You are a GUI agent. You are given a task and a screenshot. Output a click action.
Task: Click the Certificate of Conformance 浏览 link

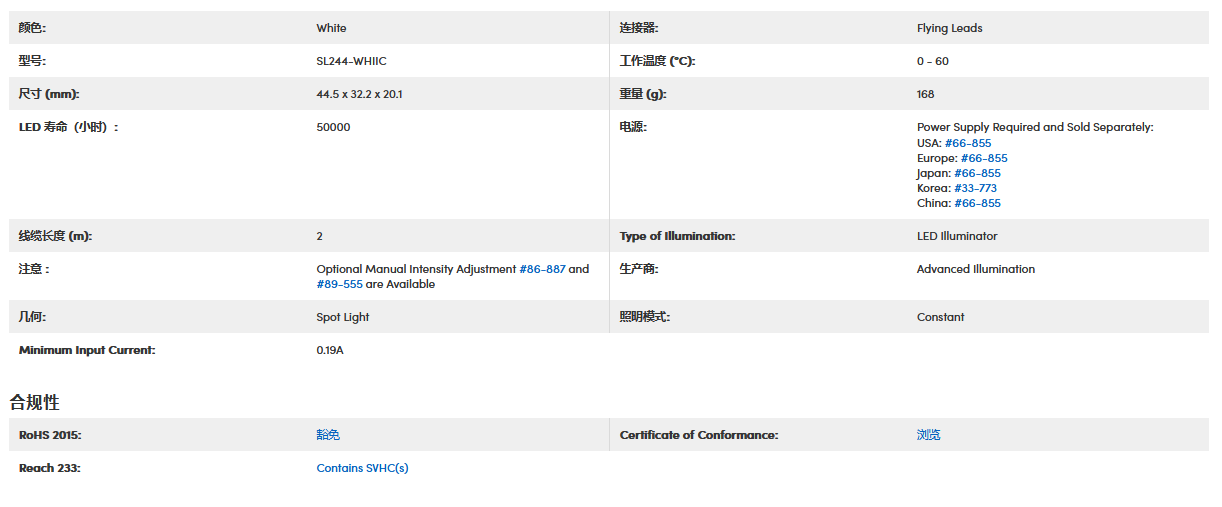(928, 435)
